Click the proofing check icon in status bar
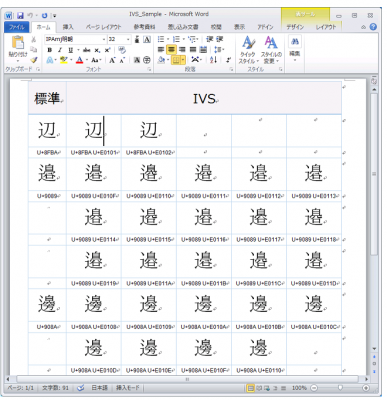Image resolution: width=387 pixels, height=400 pixels. point(80,388)
